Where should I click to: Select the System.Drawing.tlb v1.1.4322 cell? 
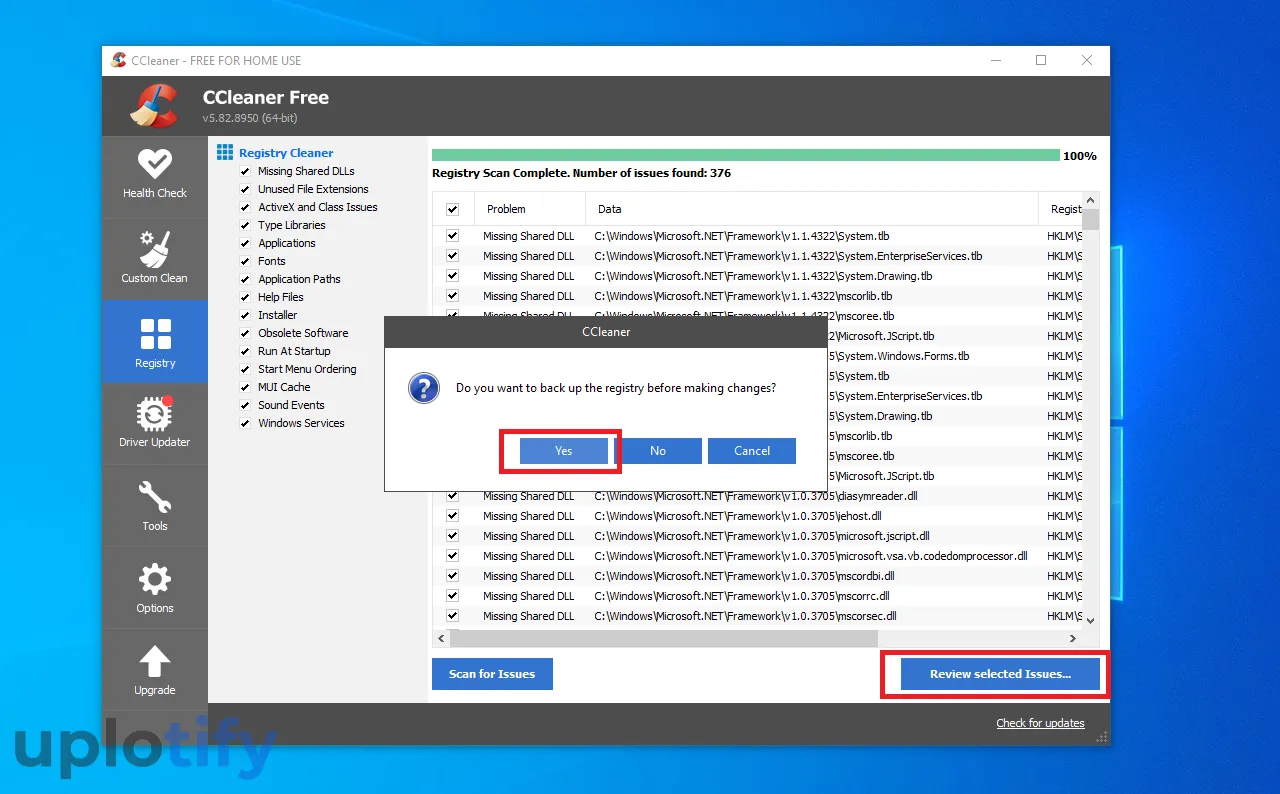tap(763, 276)
